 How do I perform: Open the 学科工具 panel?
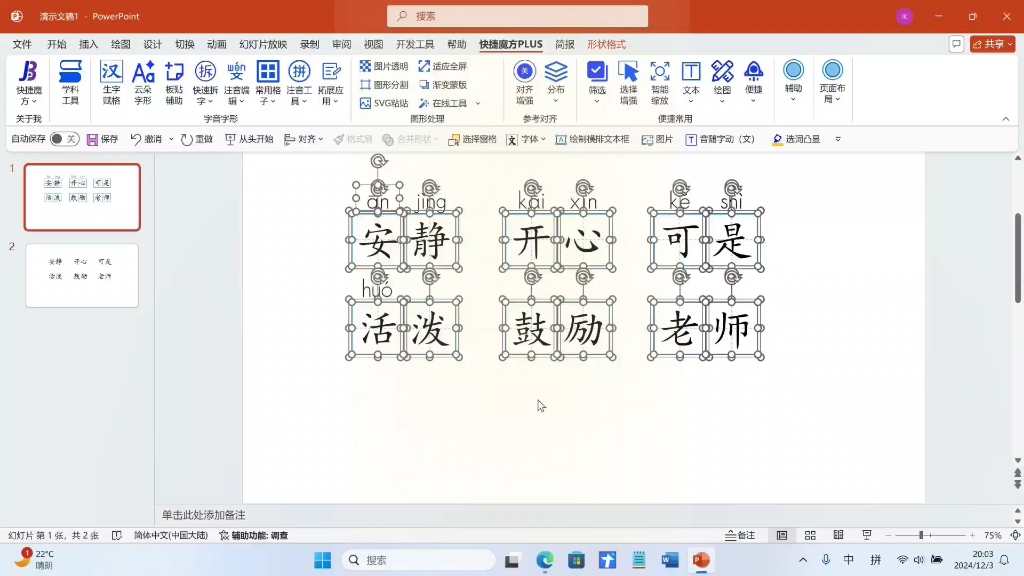point(70,82)
